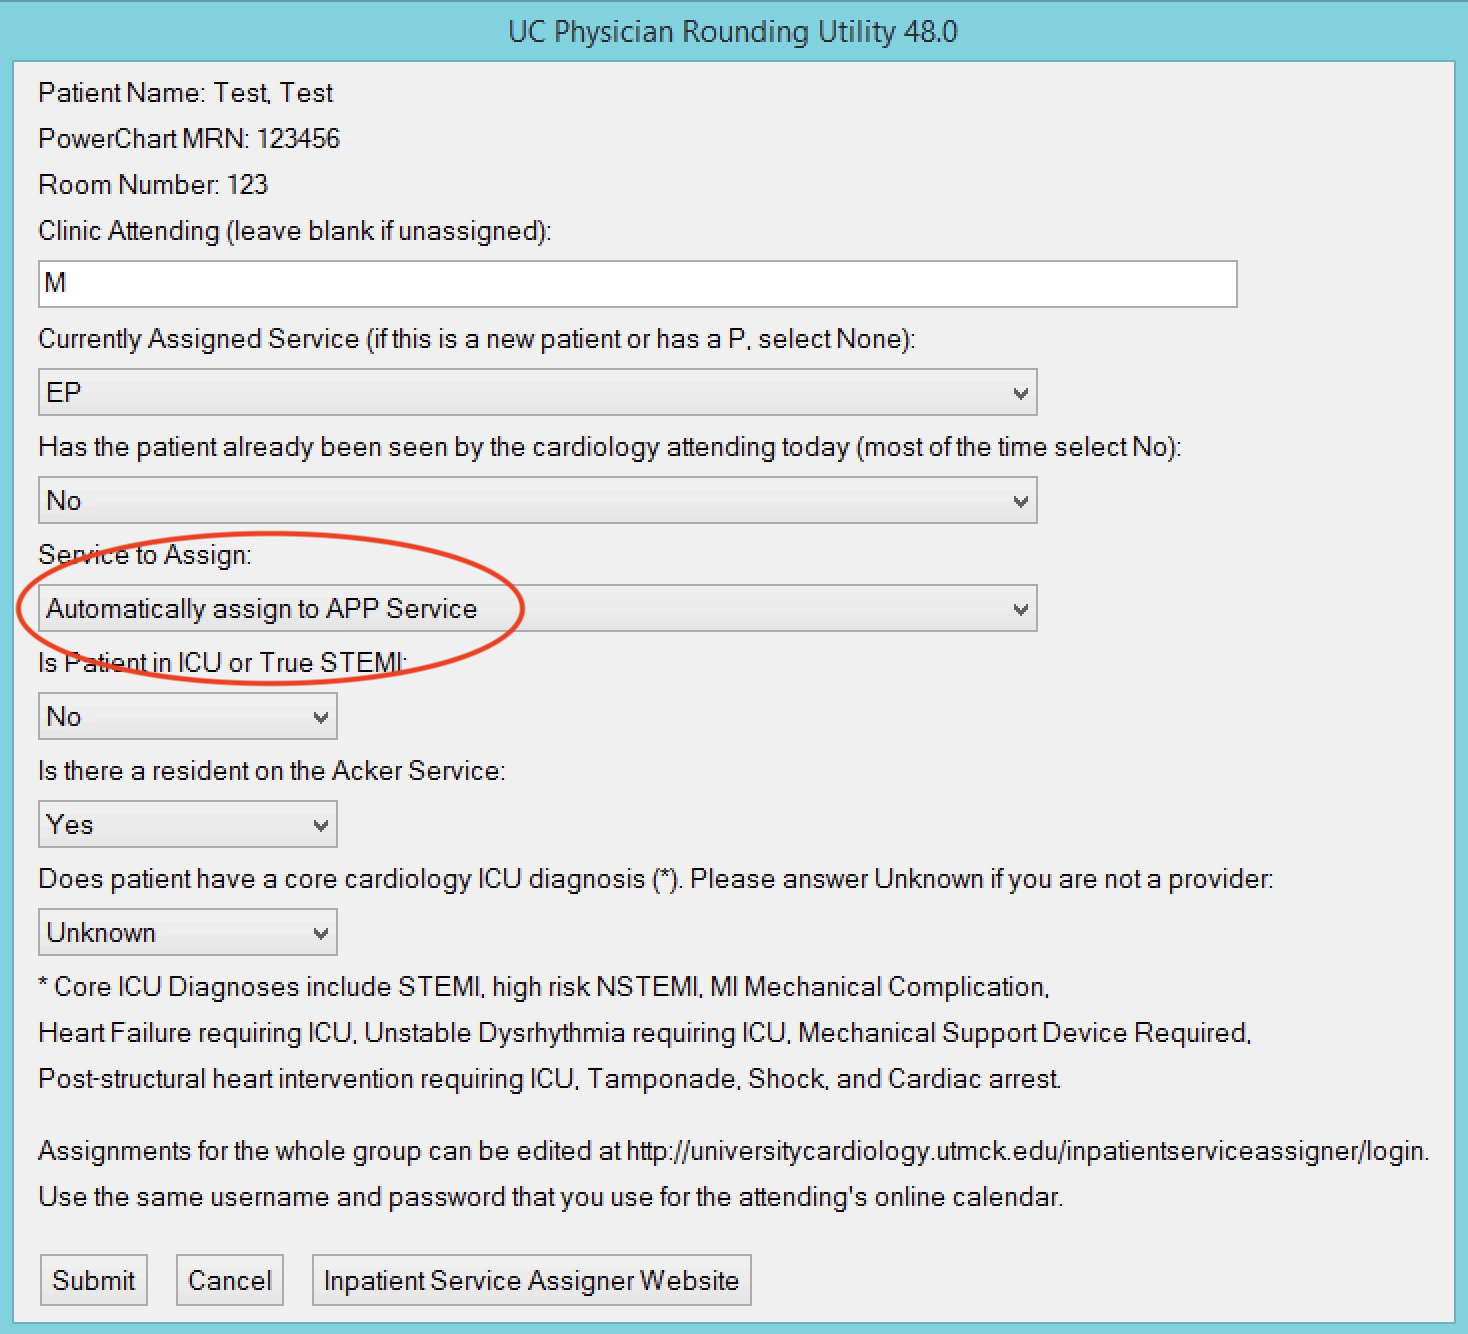Expand the already seen by cardiology attending dropdown
Viewport: 1468px width, 1334px height.
click(x=537, y=500)
